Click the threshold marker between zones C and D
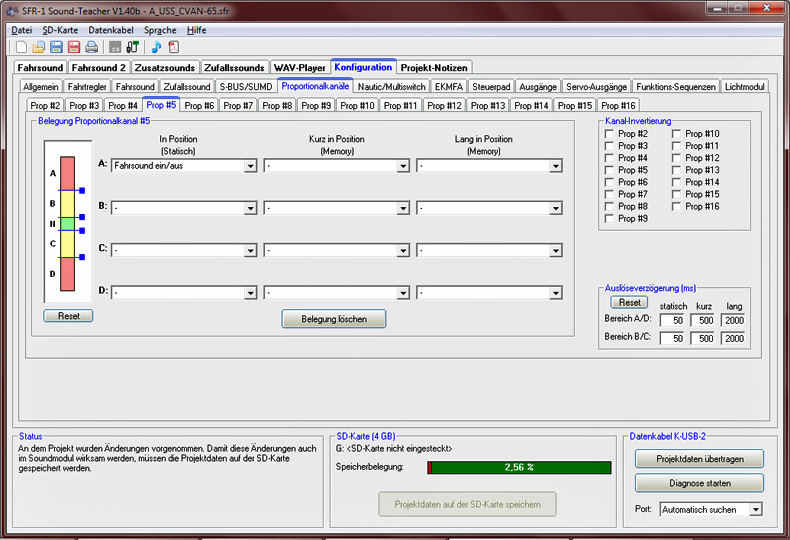The width and height of the screenshot is (790, 540). [x=82, y=257]
